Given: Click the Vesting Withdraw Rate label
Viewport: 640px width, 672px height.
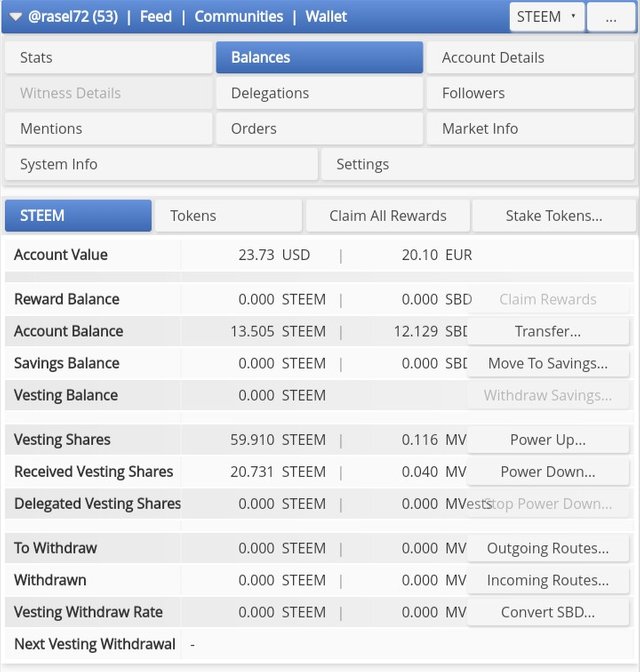Looking at the screenshot, I should point(88,612).
